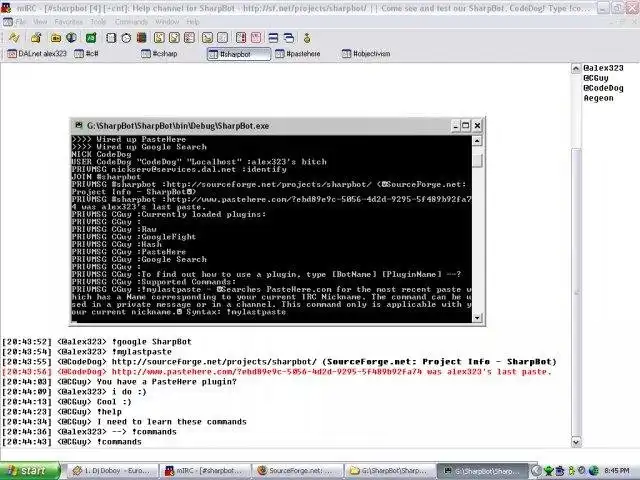640x480 pixels.
Task: Click the console window scroll up arrow
Action: [x=477, y=141]
